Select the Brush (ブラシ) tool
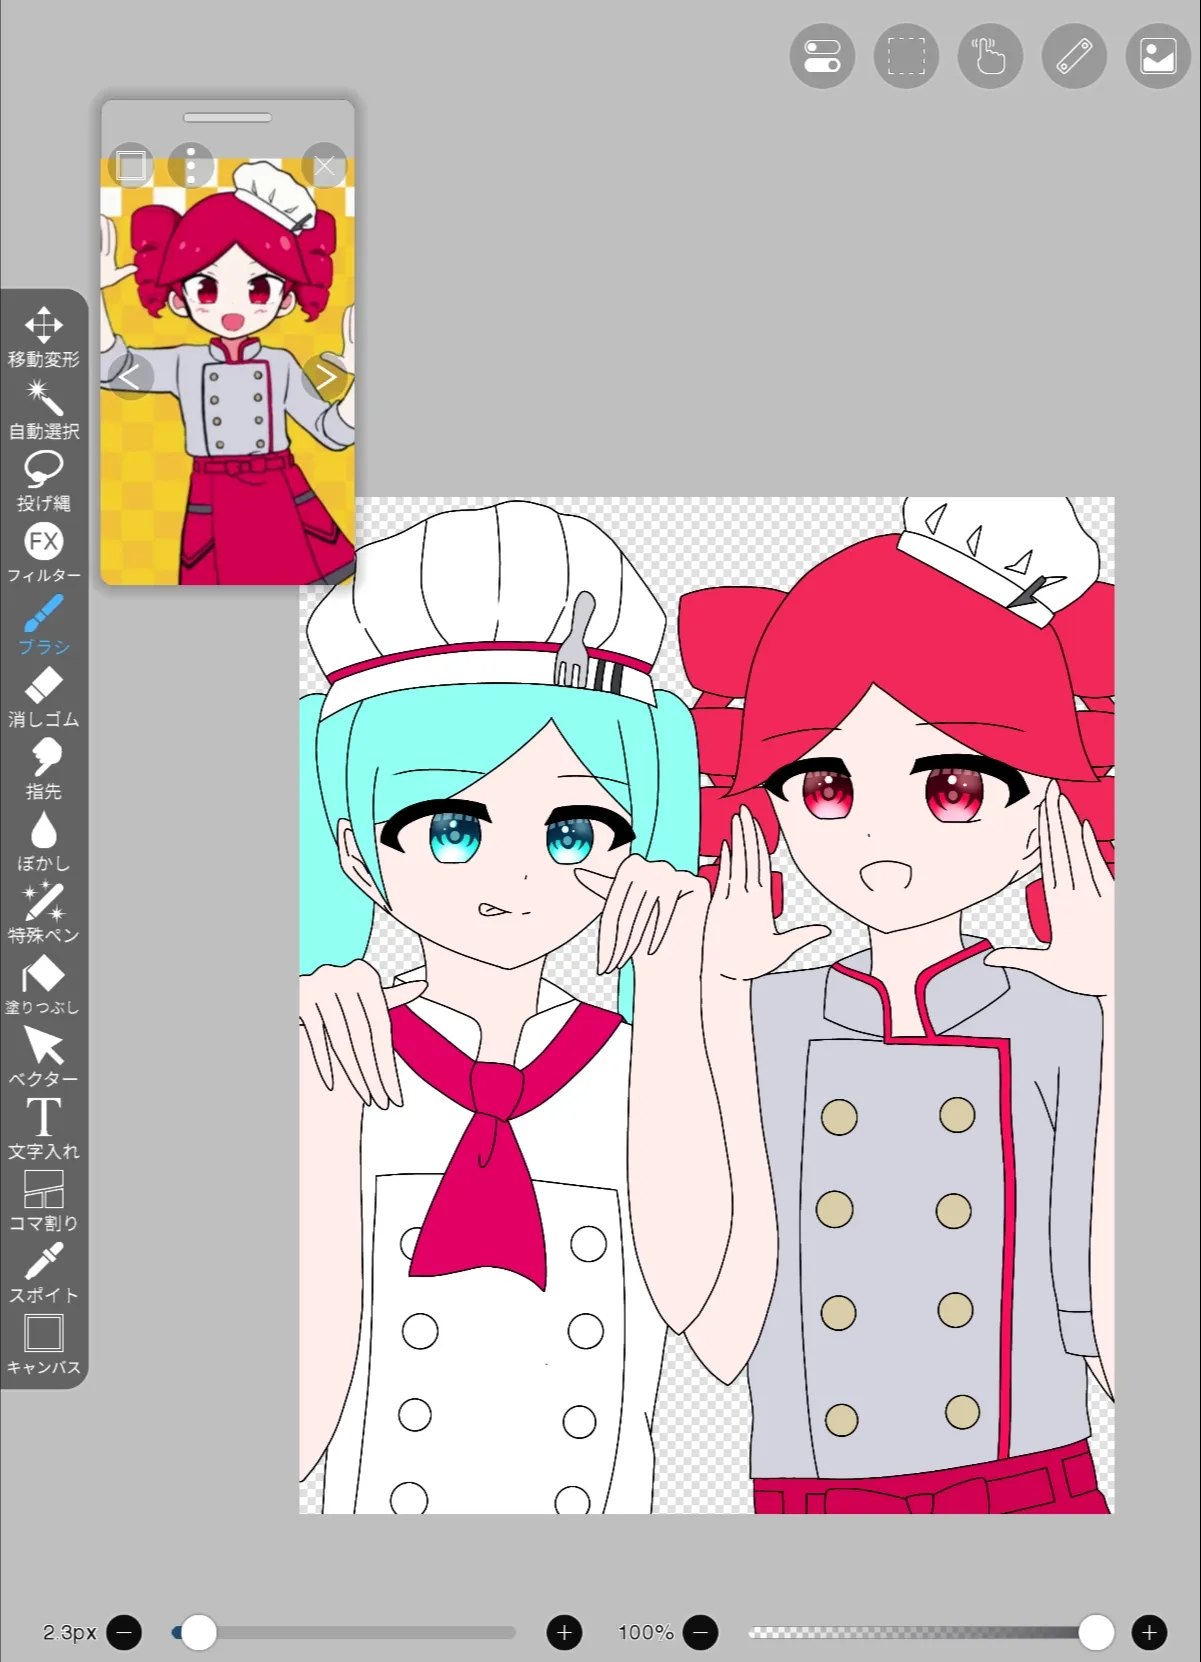Screen dimensions: 1201x1662 point(44,625)
